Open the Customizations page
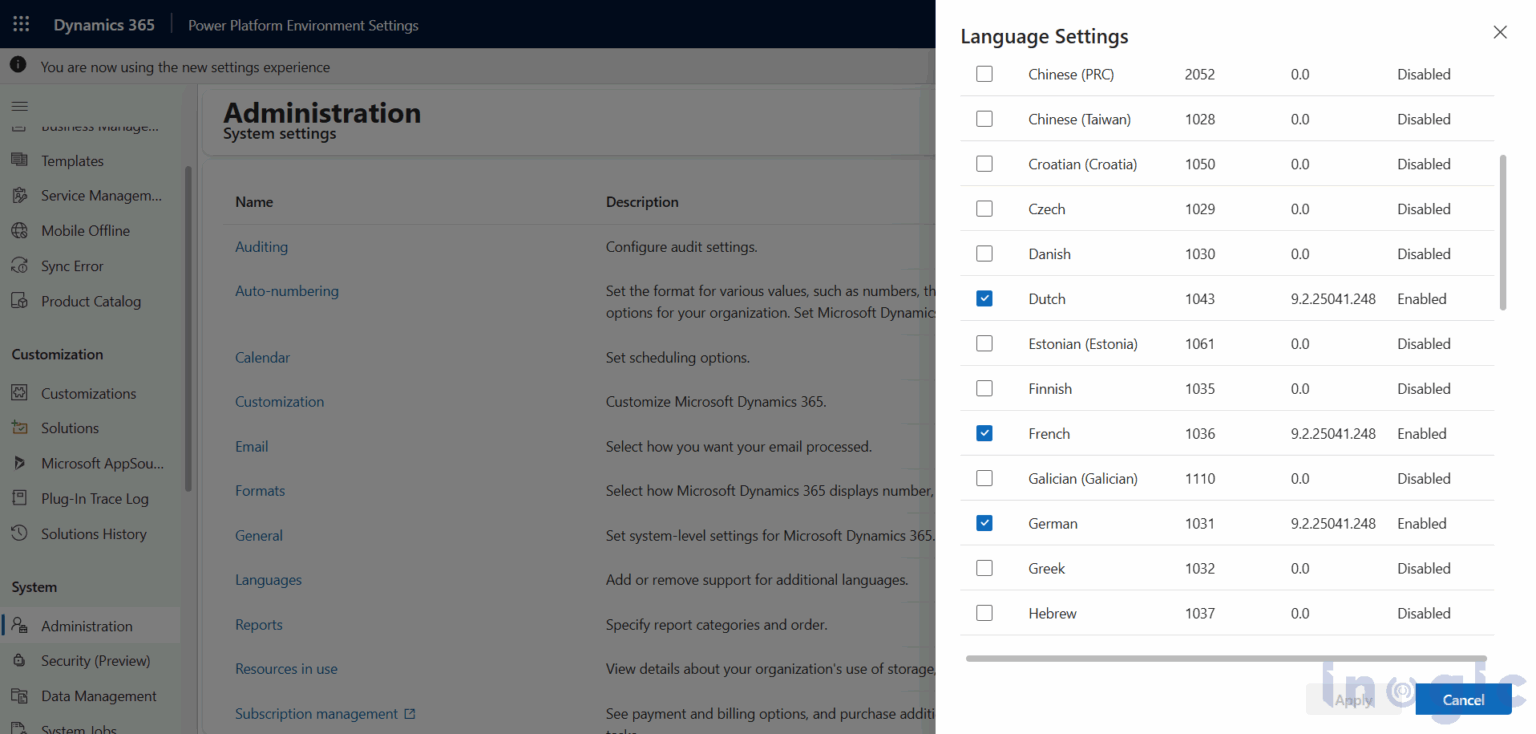This screenshot has width=1536, height=734. [x=88, y=393]
